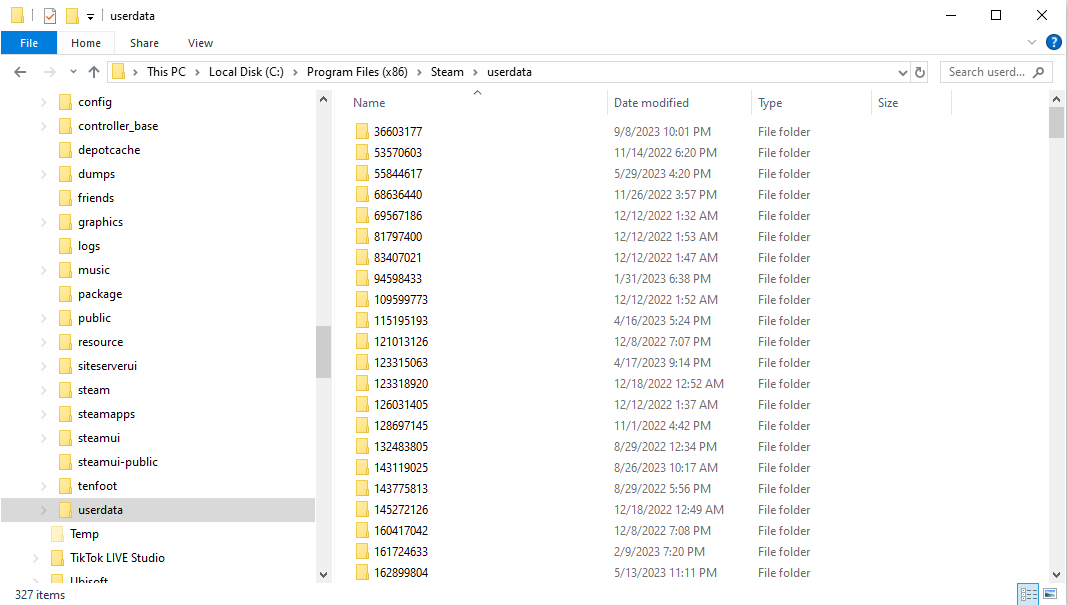Switch to large thumbnails view icon
The width and height of the screenshot is (1068, 605).
tap(1049, 594)
